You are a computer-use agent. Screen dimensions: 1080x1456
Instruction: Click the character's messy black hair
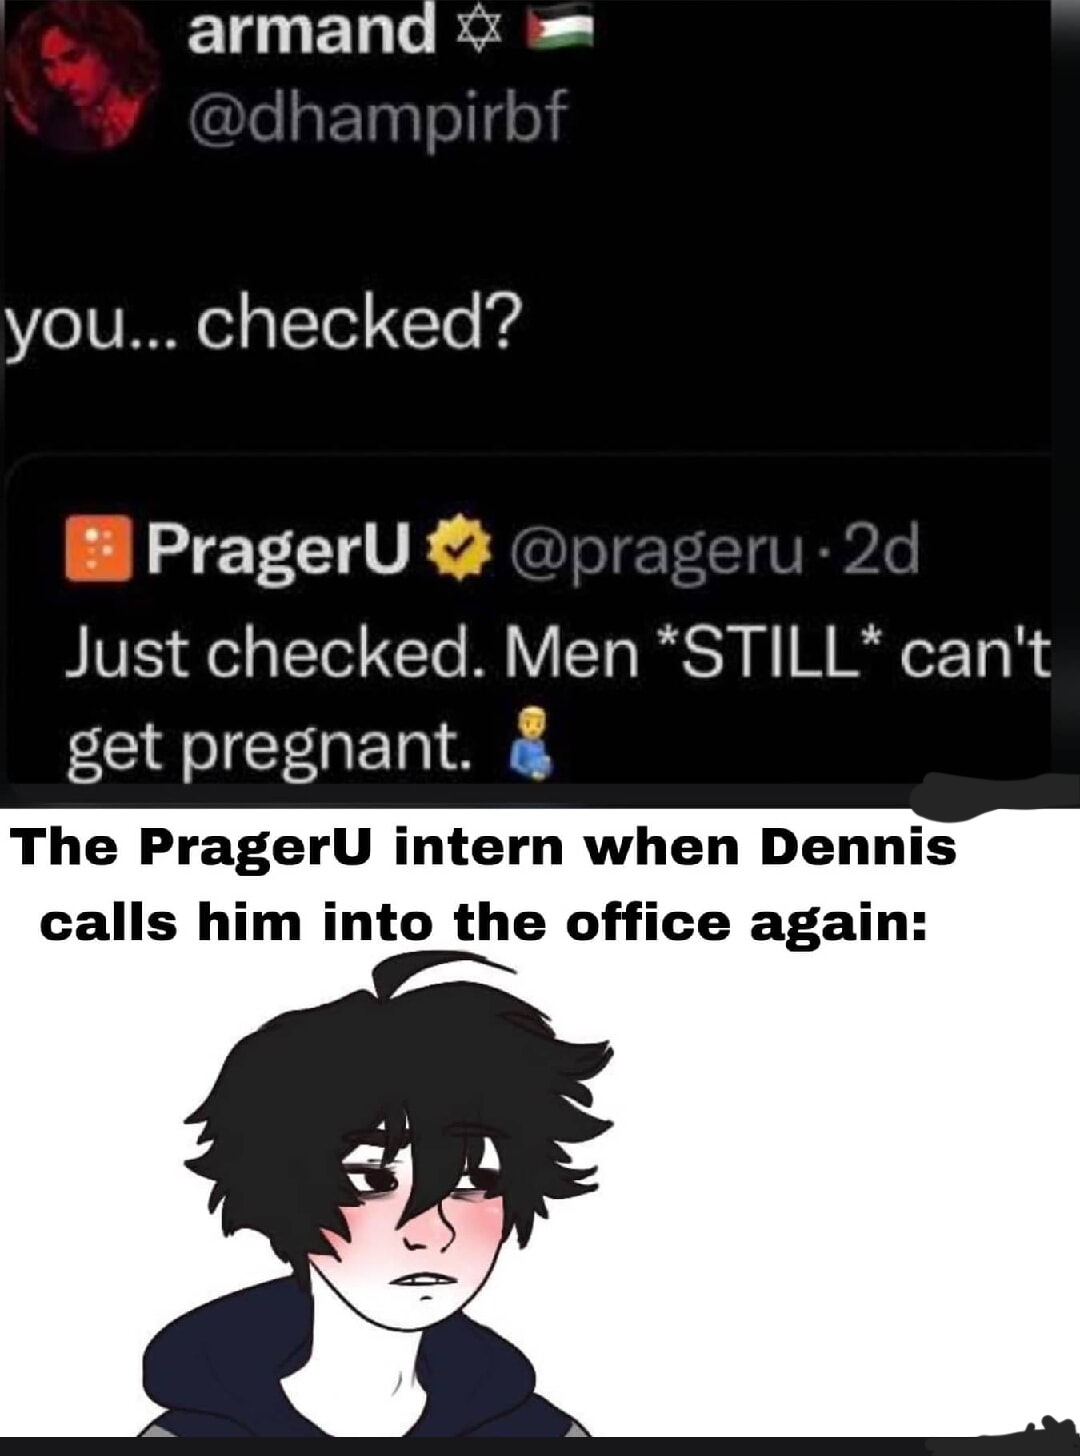click(x=400, y=1080)
